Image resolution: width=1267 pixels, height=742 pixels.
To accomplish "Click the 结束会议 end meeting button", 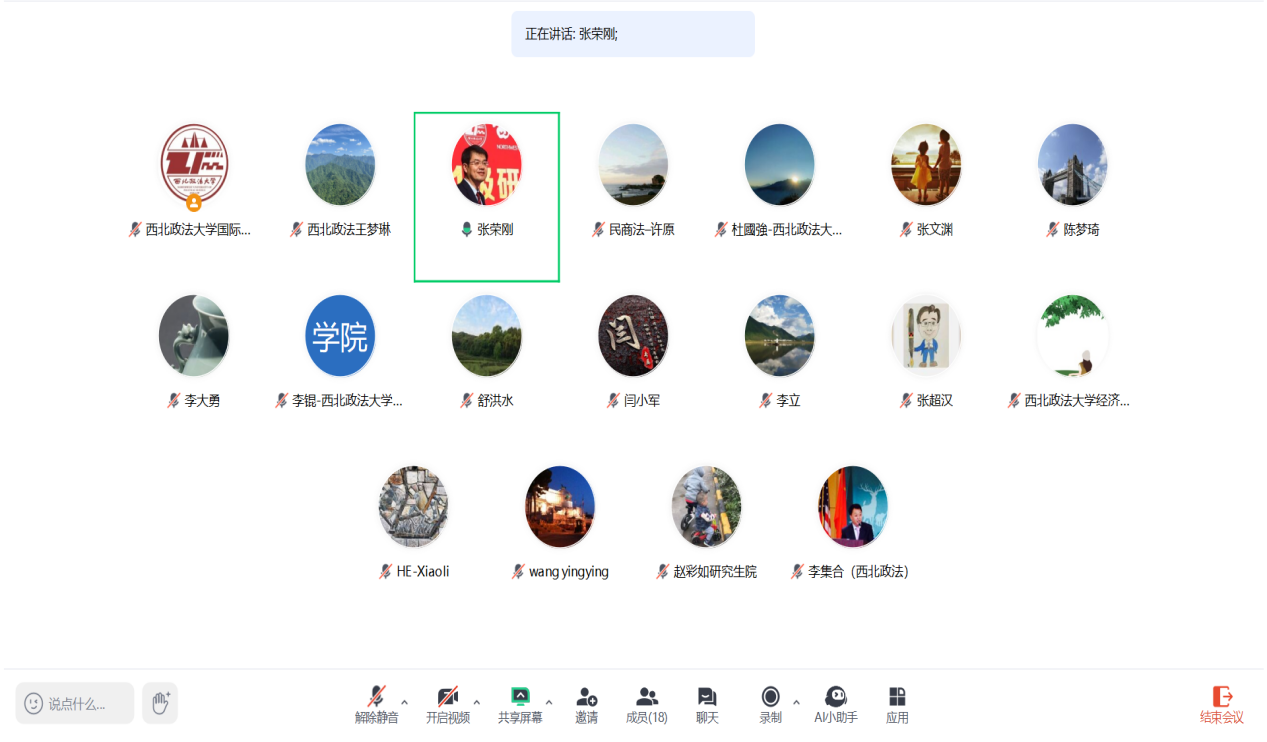I will point(1221,704).
